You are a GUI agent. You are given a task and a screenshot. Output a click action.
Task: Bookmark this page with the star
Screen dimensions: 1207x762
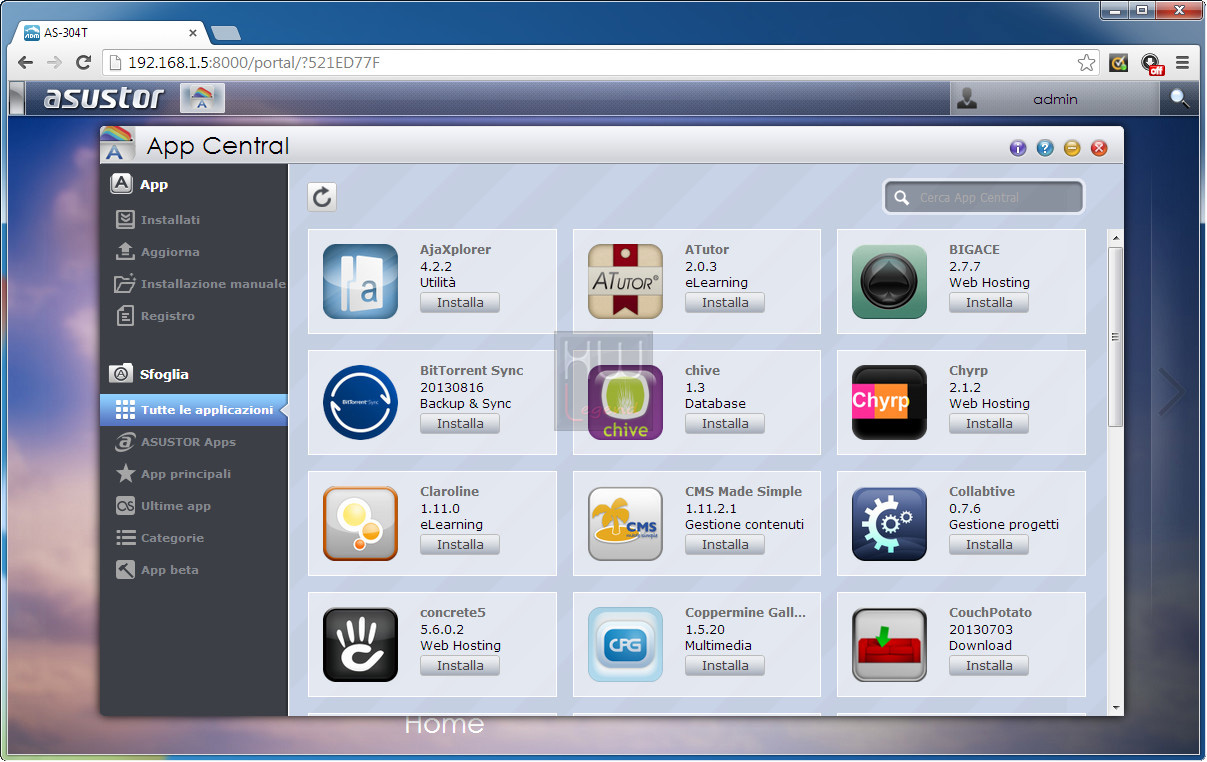click(x=1086, y=63)
